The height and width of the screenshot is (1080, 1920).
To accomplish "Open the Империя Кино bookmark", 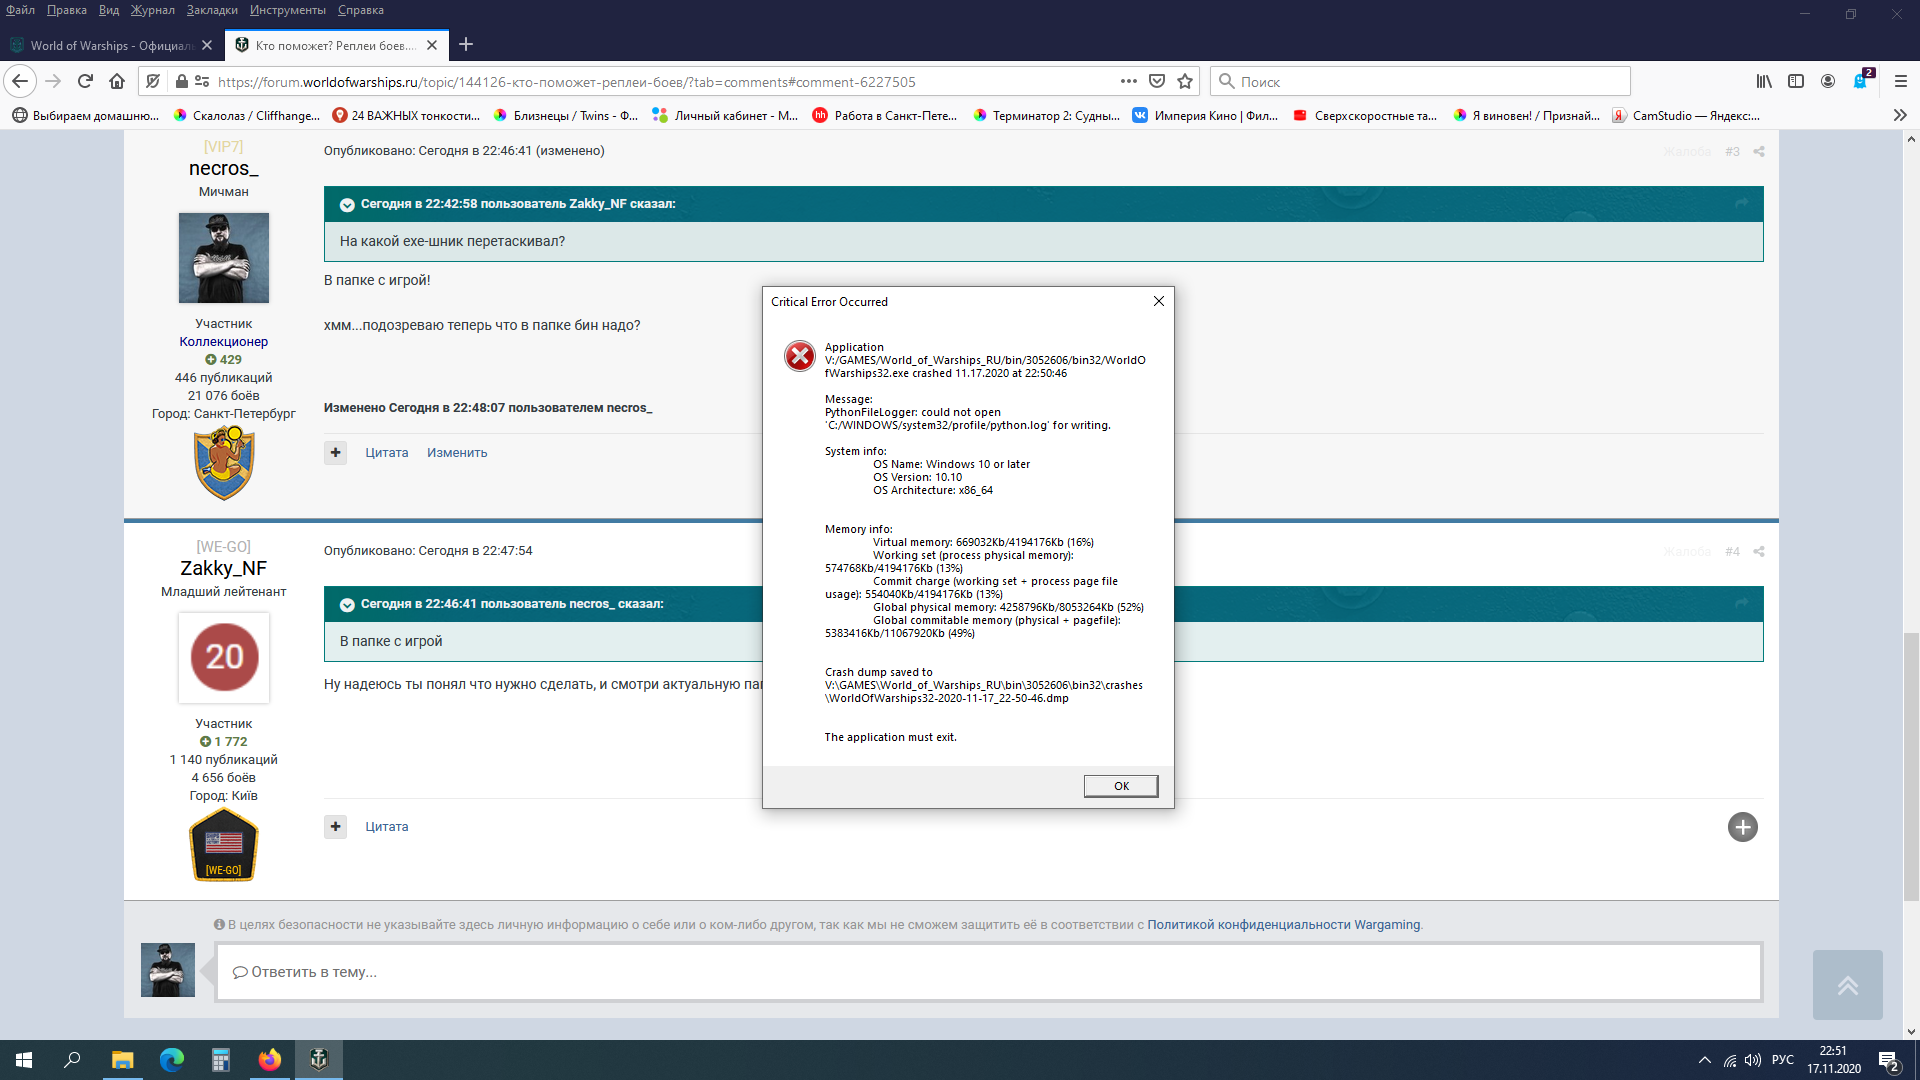I will (x=1206, y=115).
